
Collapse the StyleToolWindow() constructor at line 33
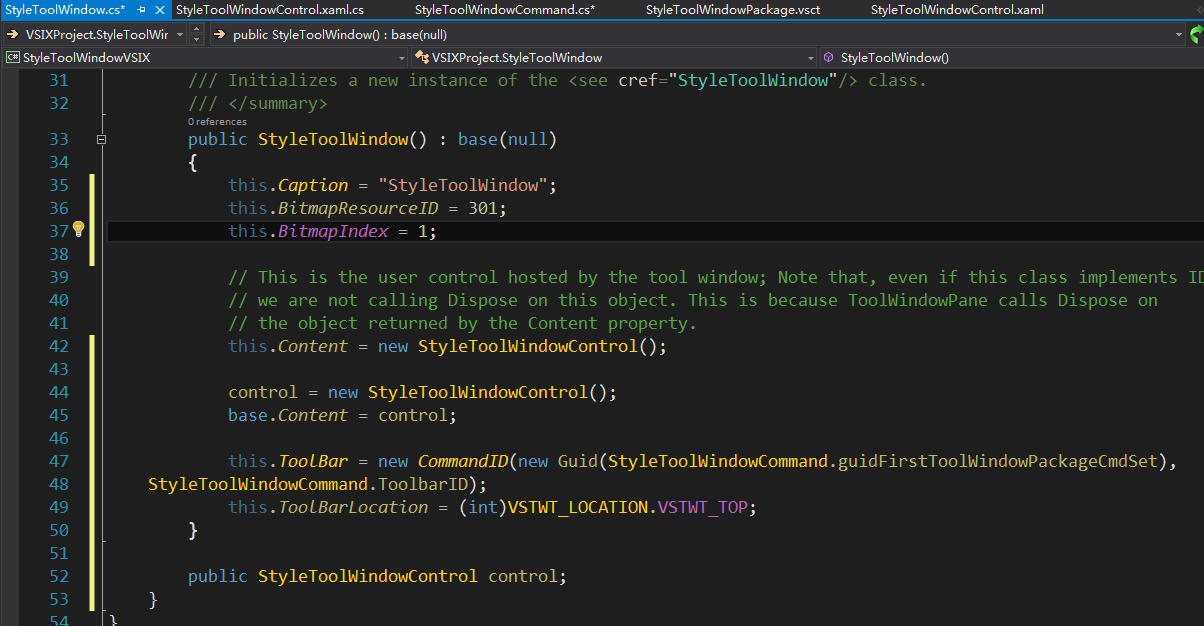[x=101, y=140]
